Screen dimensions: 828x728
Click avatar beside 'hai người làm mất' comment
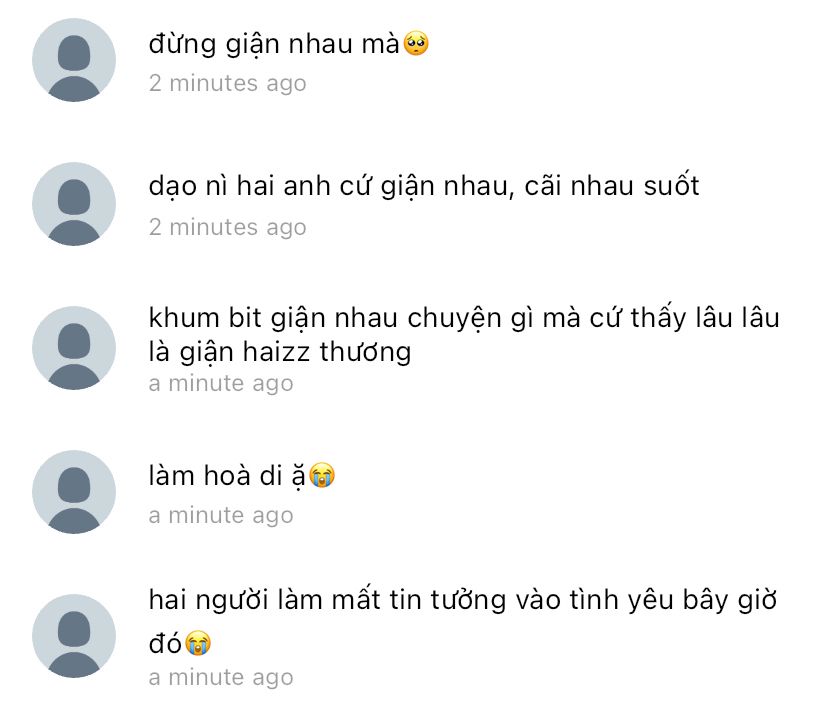coord(74,636)
